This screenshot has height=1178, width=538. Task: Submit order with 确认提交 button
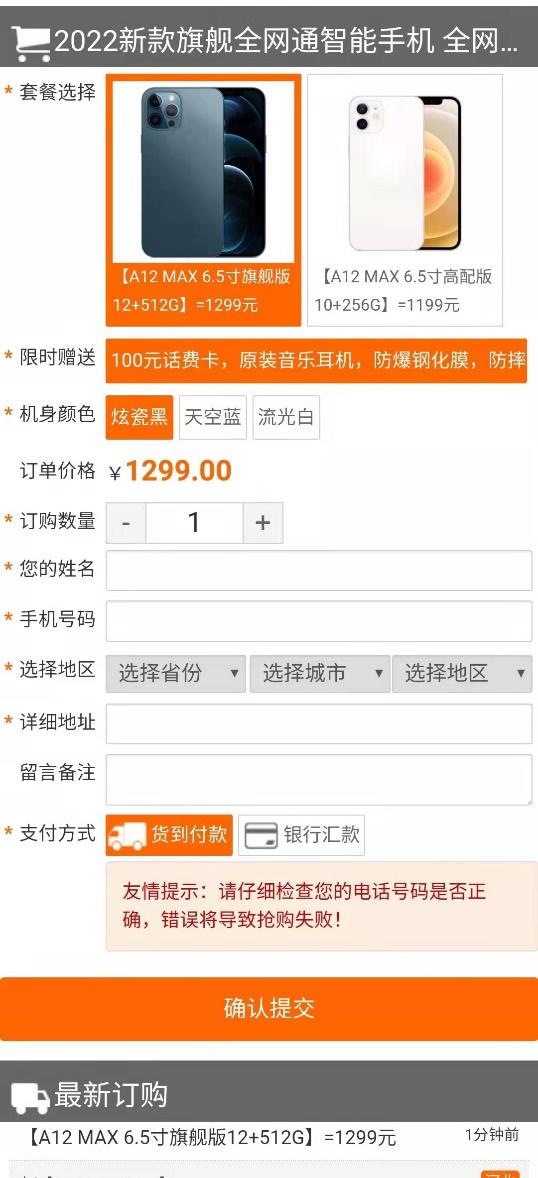pyautogui.click(x=269, y=1009)
